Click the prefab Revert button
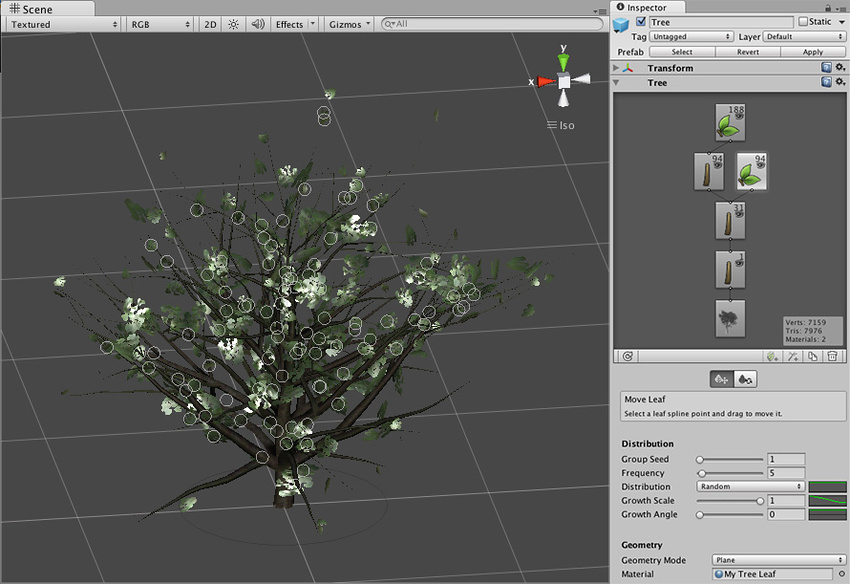 click(x=749, y=51)
